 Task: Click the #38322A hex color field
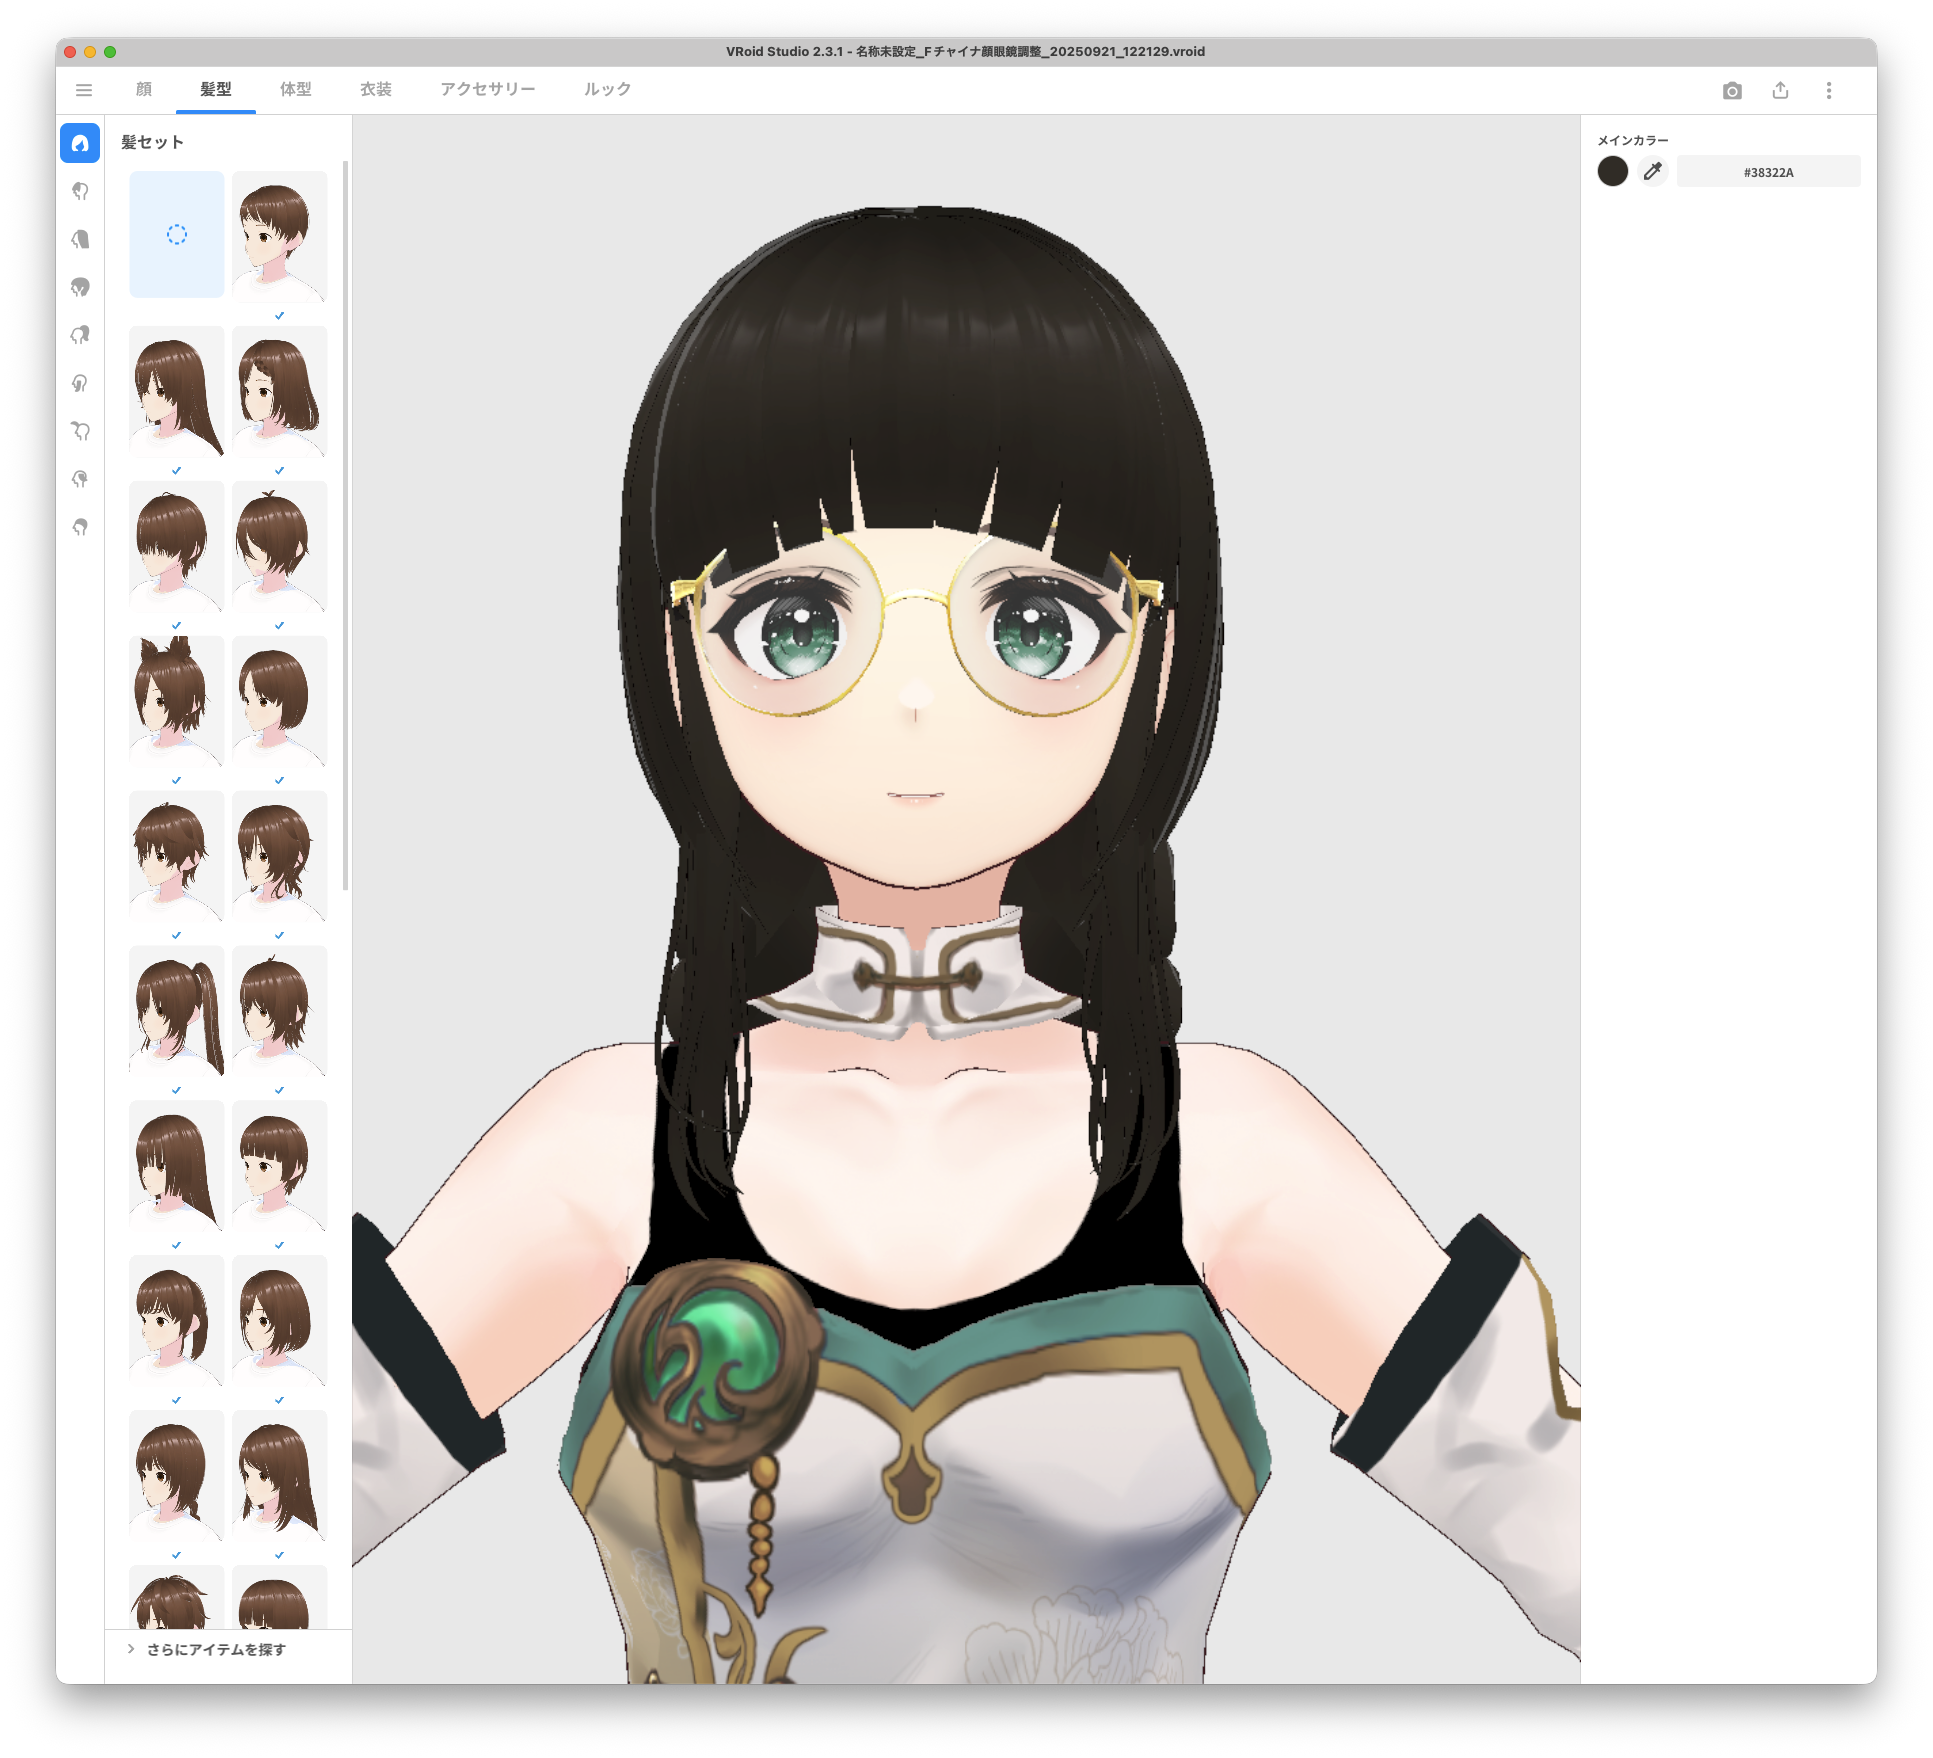click(1767, 172)
